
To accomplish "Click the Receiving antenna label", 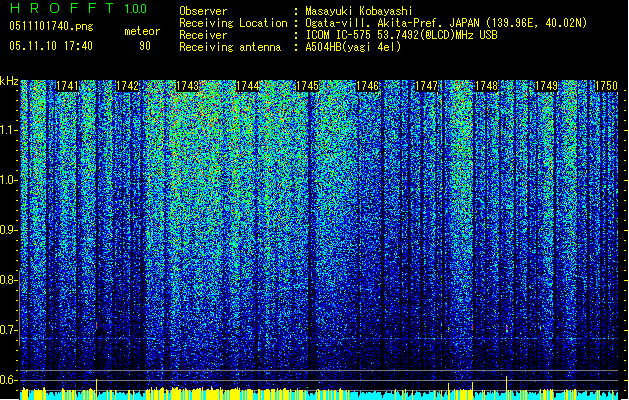I will 230,47.
